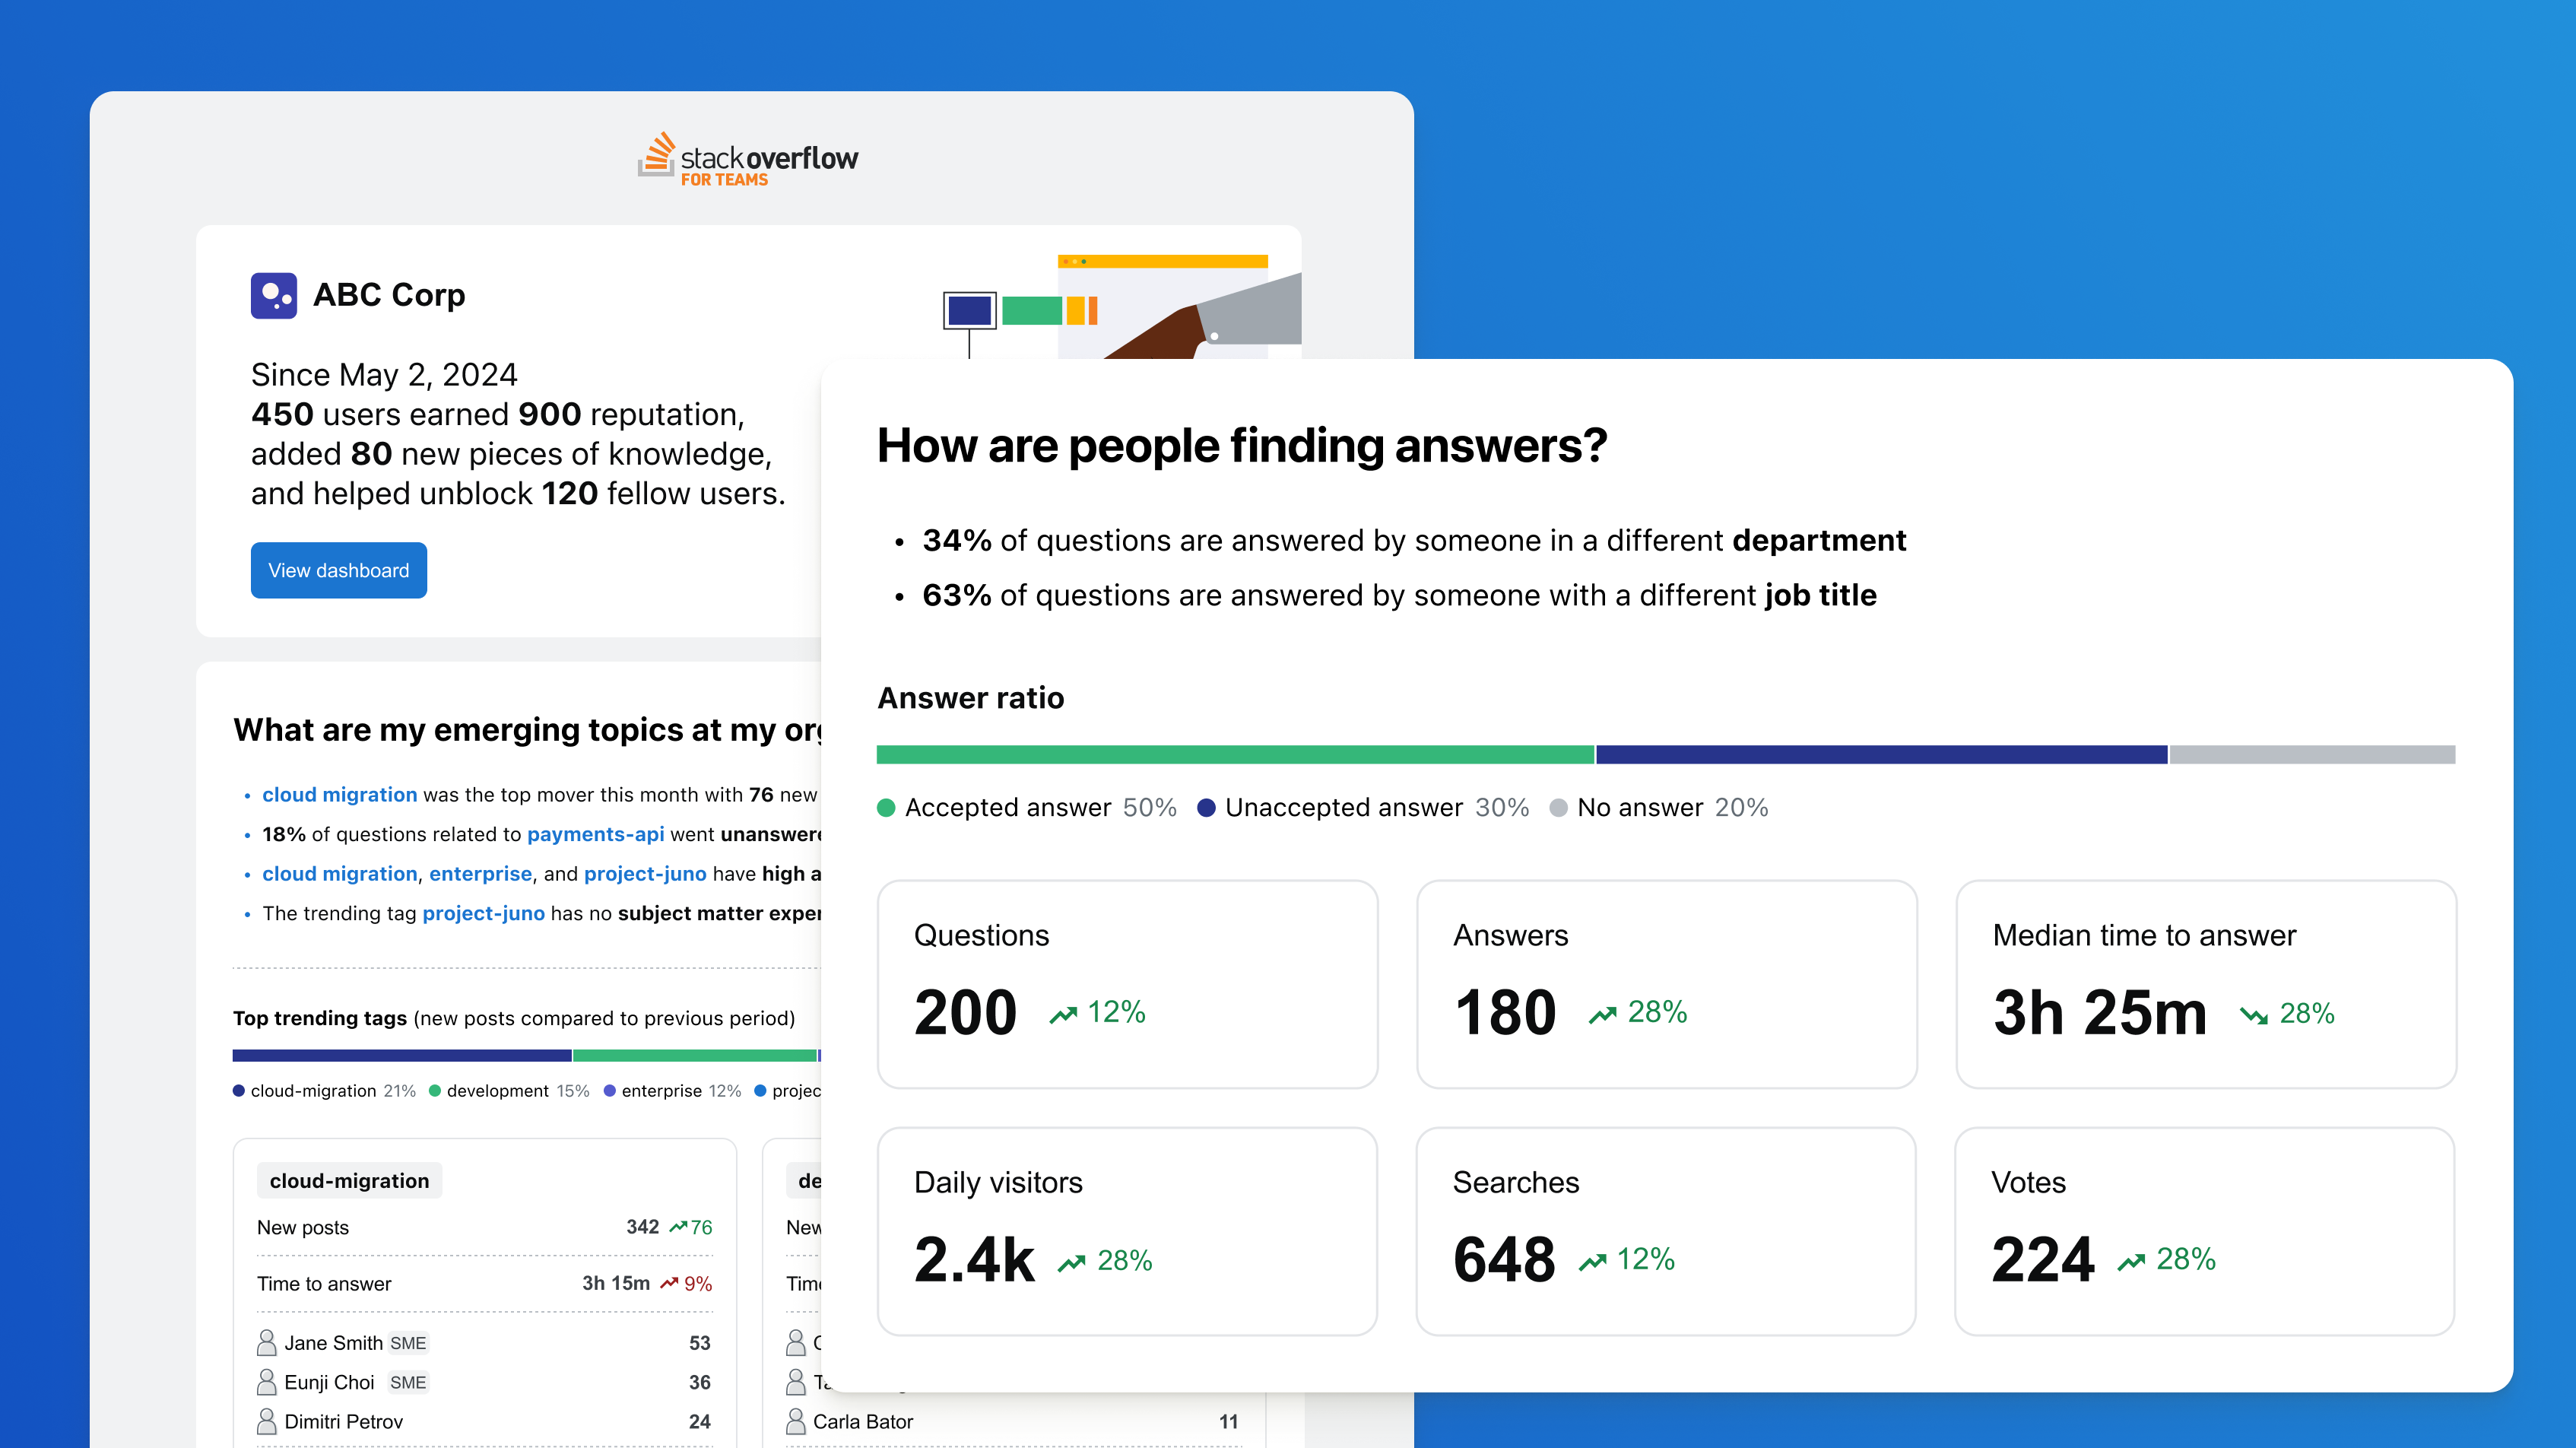
Task: Click the Unaccepted answer legend dot
Action: point(1206,808)
